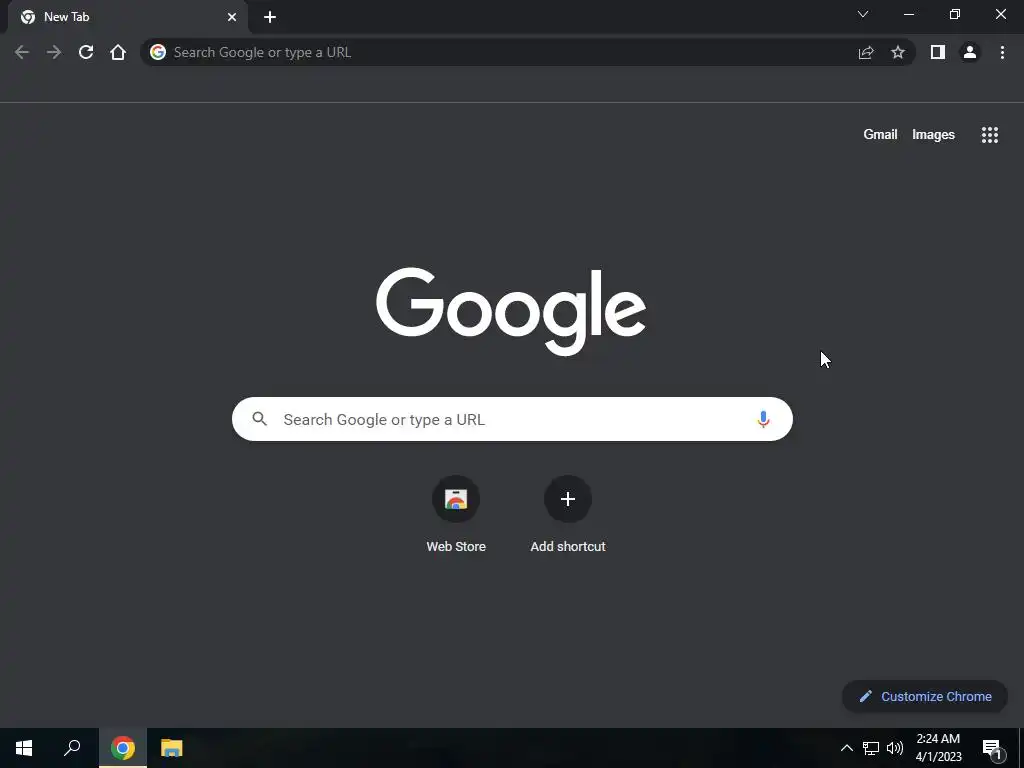
Task: Bookmark this tab with the star icon
Action: coord(898,52)
